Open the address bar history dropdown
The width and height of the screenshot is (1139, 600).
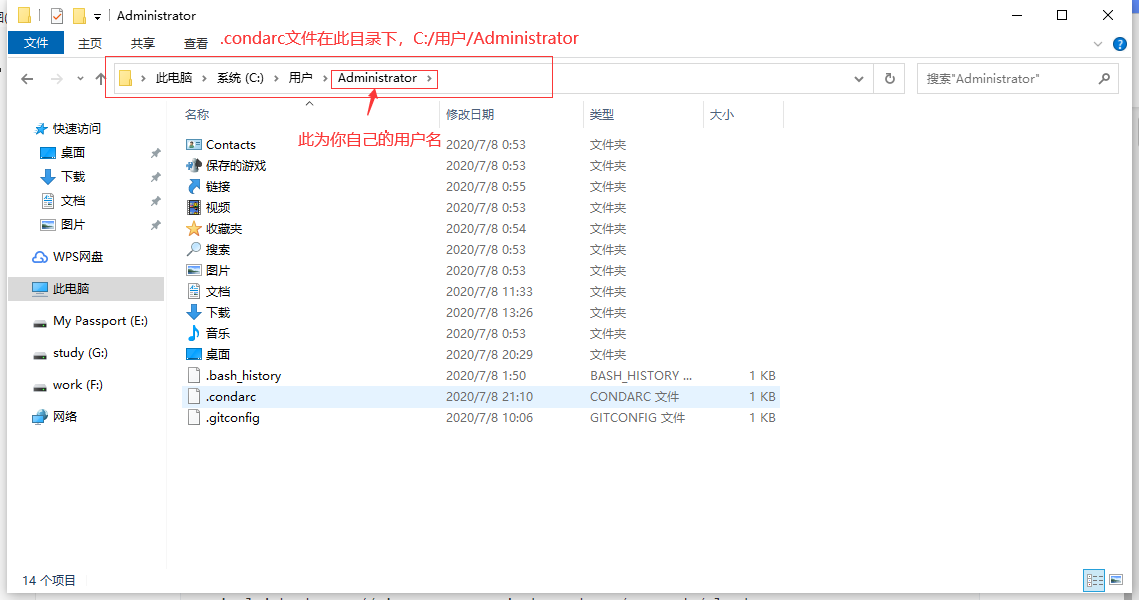pyautogui.click(x=858, y=78)
